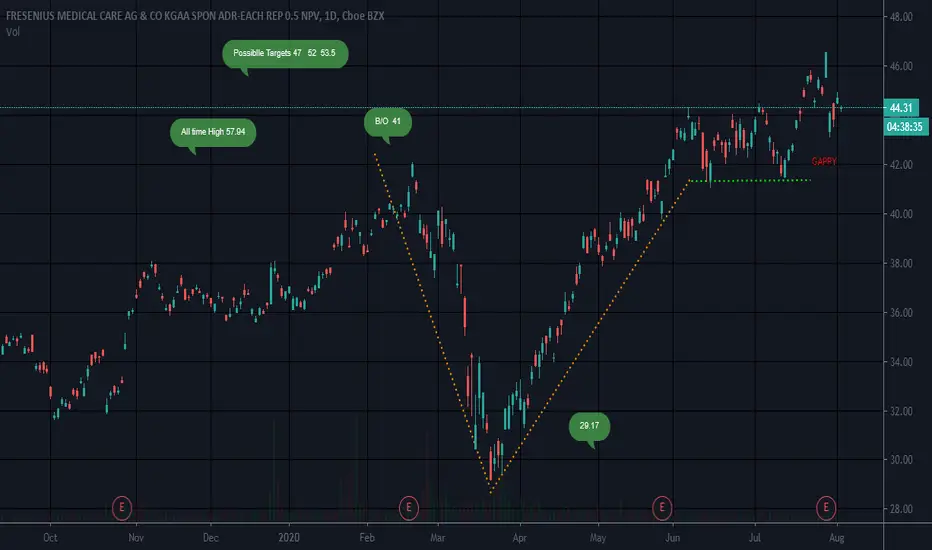Click the earnings marker near June

click(x=662, y=508)
